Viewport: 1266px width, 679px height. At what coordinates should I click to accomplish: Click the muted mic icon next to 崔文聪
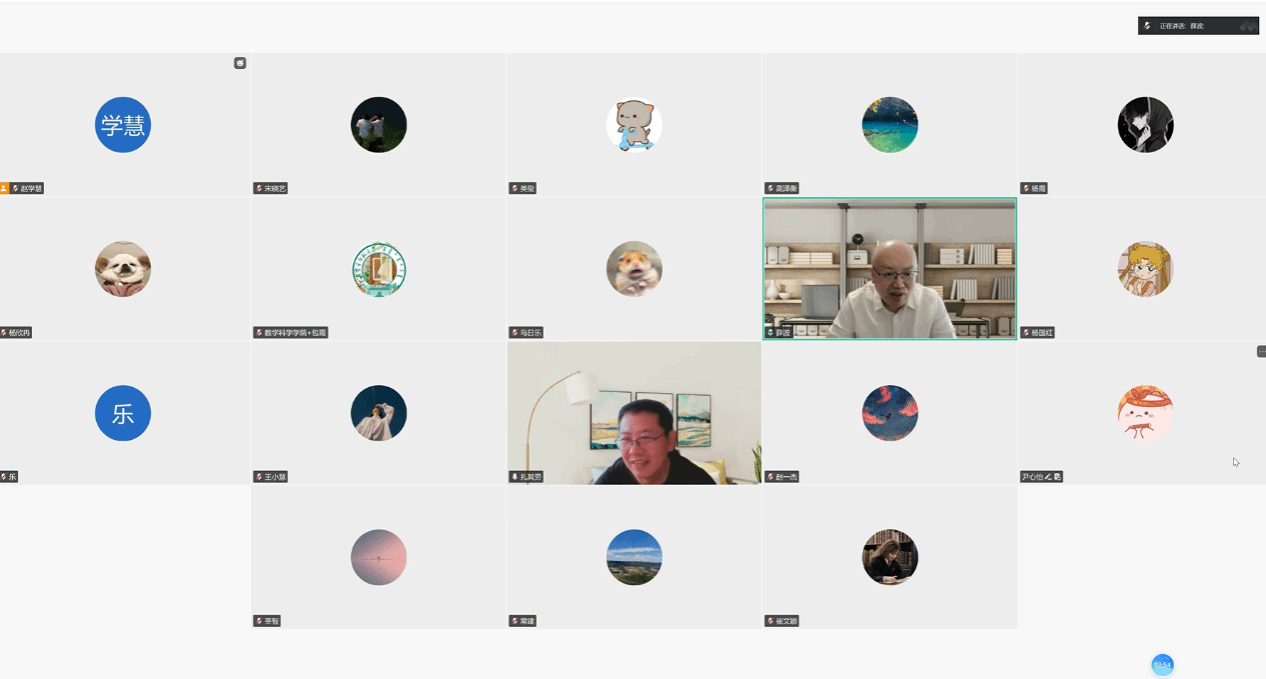770,621
